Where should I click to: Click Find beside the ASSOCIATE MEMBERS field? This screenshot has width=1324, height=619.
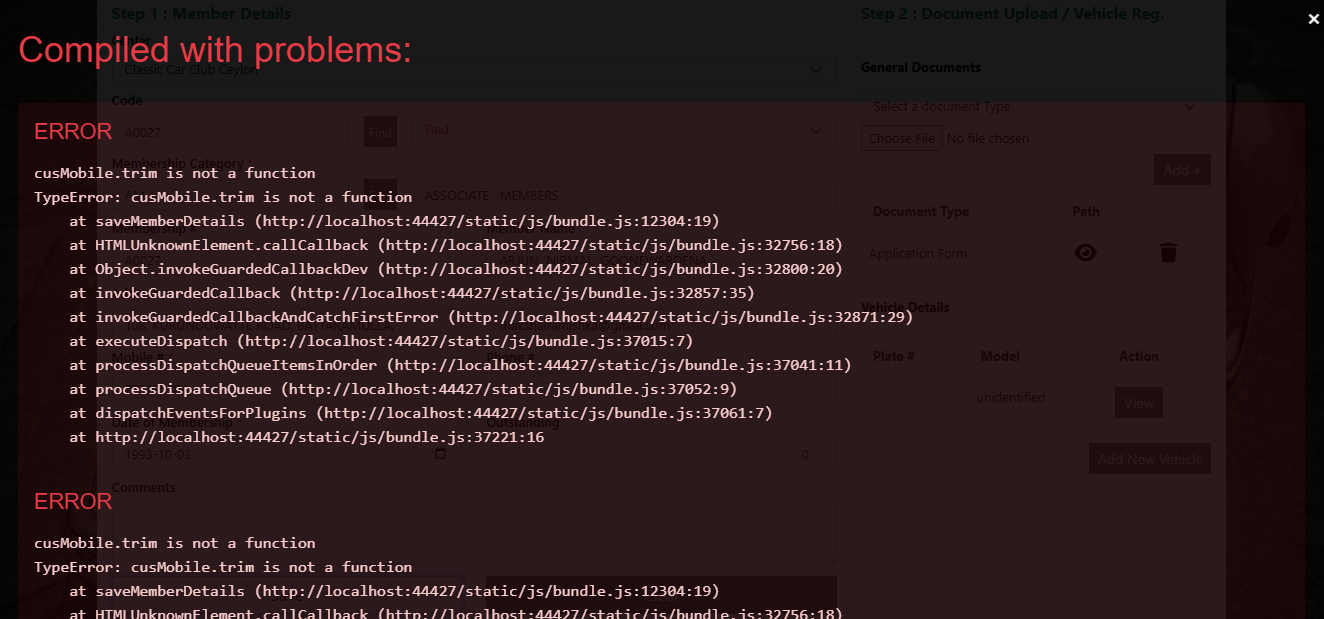click(x=380, y=194)
